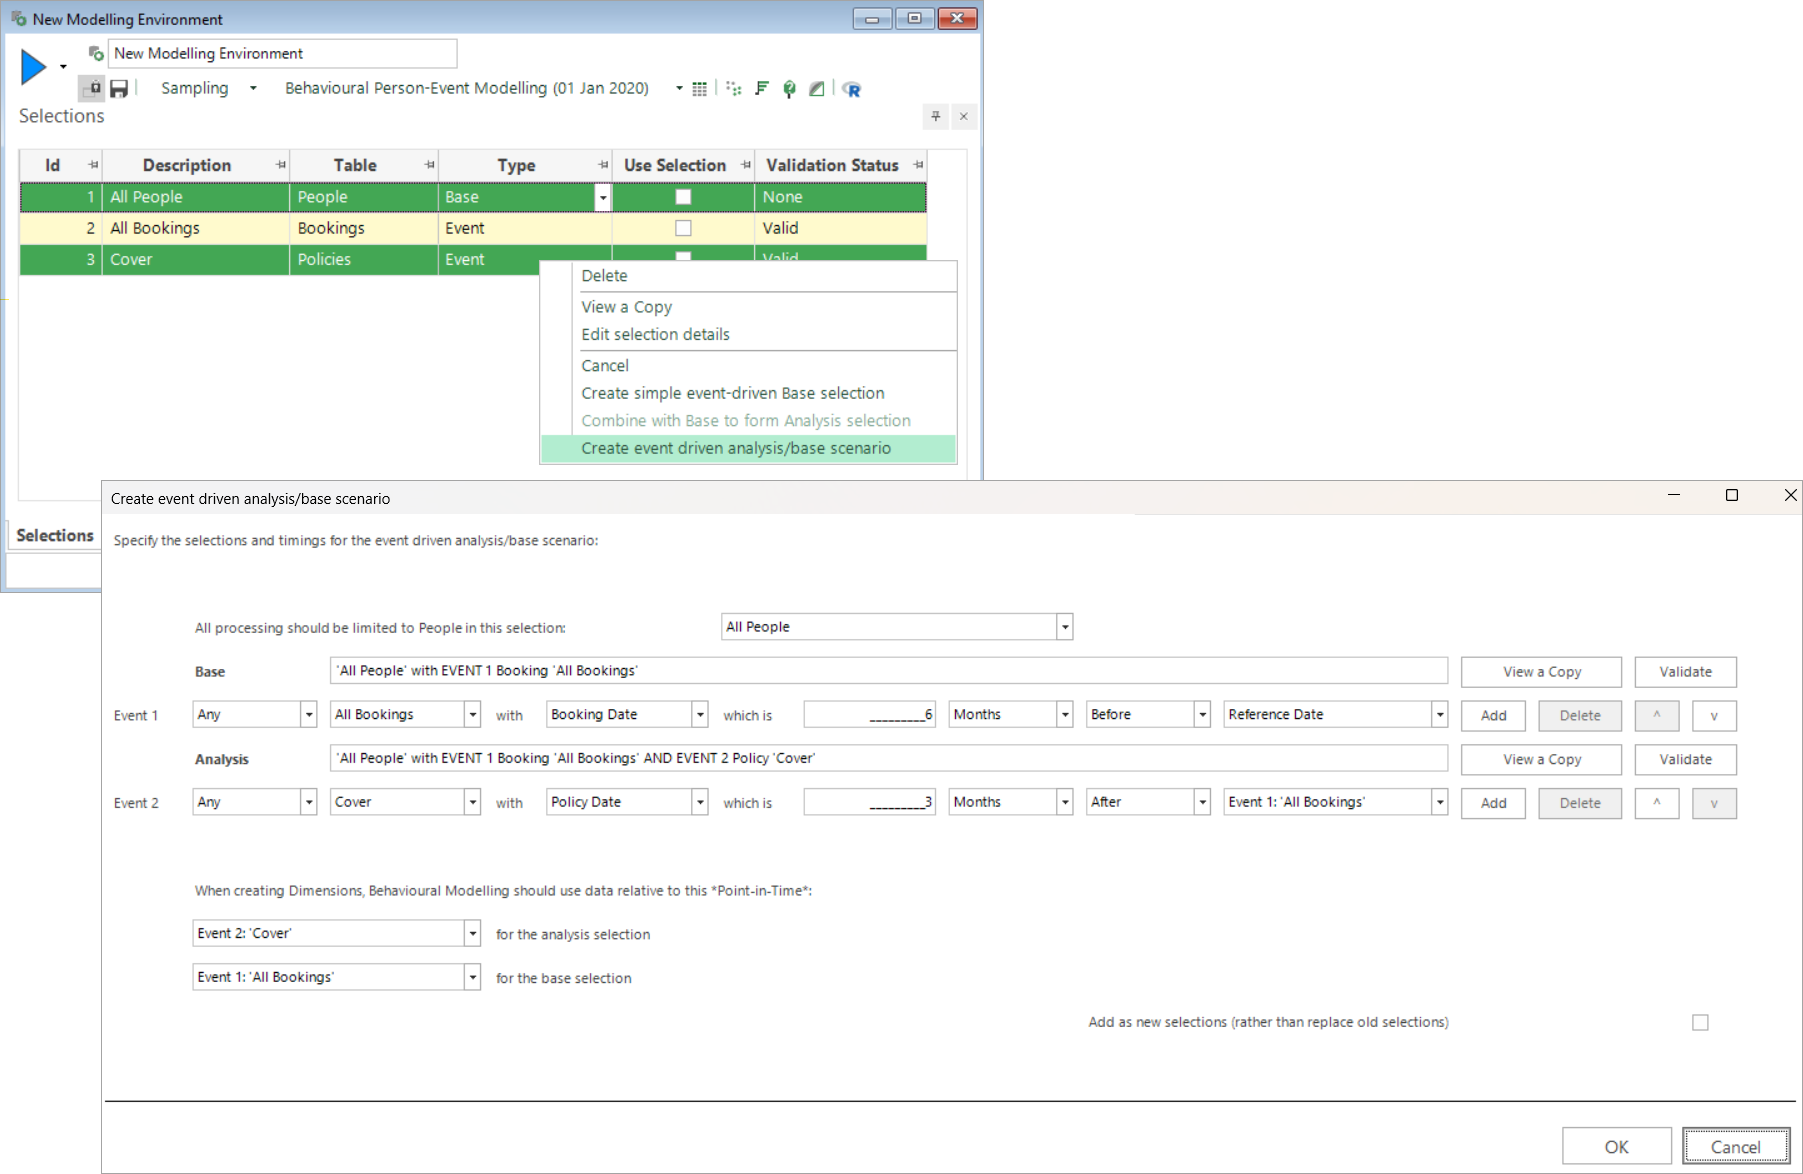Click Add button on Event 1 row

pos(1493,716)
